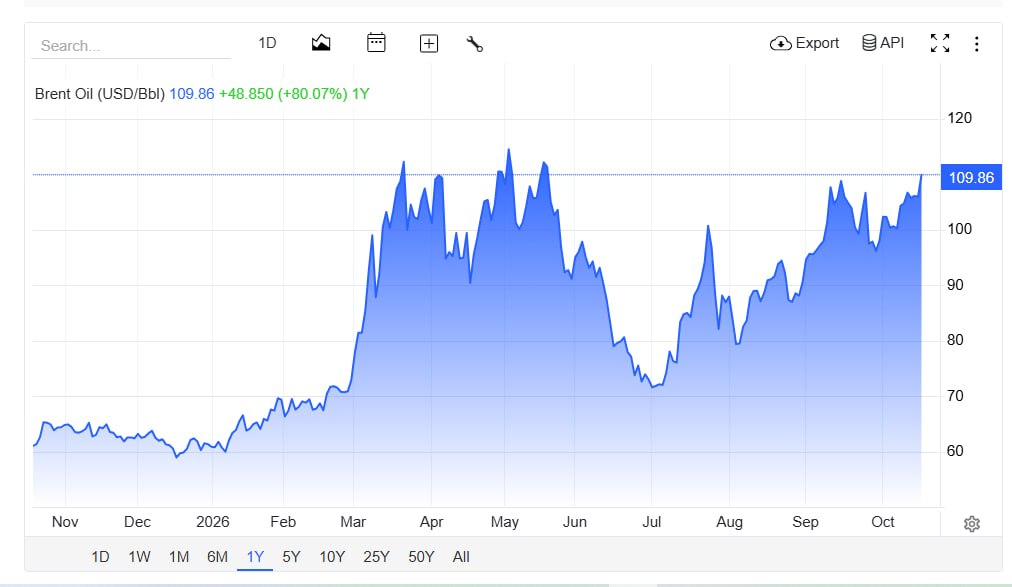Open the chart type icon

[x=321, y=43]
